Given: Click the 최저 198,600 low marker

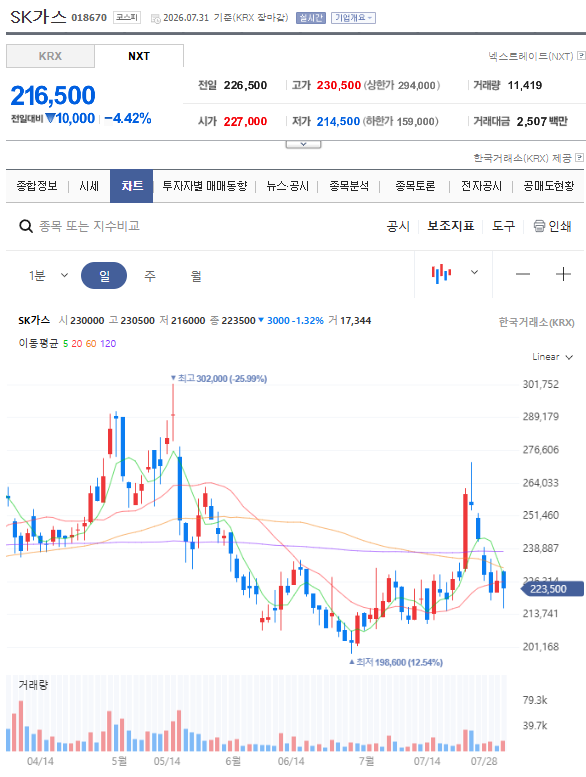Looking at the screenshot, I should pyautogui.click(x=396, y=662).
